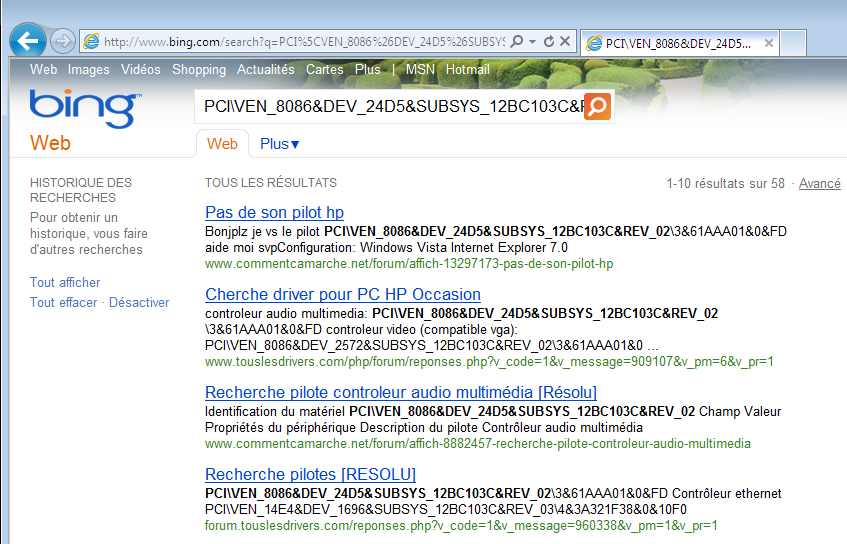Go back with the browser back arrow

(27, 41)
